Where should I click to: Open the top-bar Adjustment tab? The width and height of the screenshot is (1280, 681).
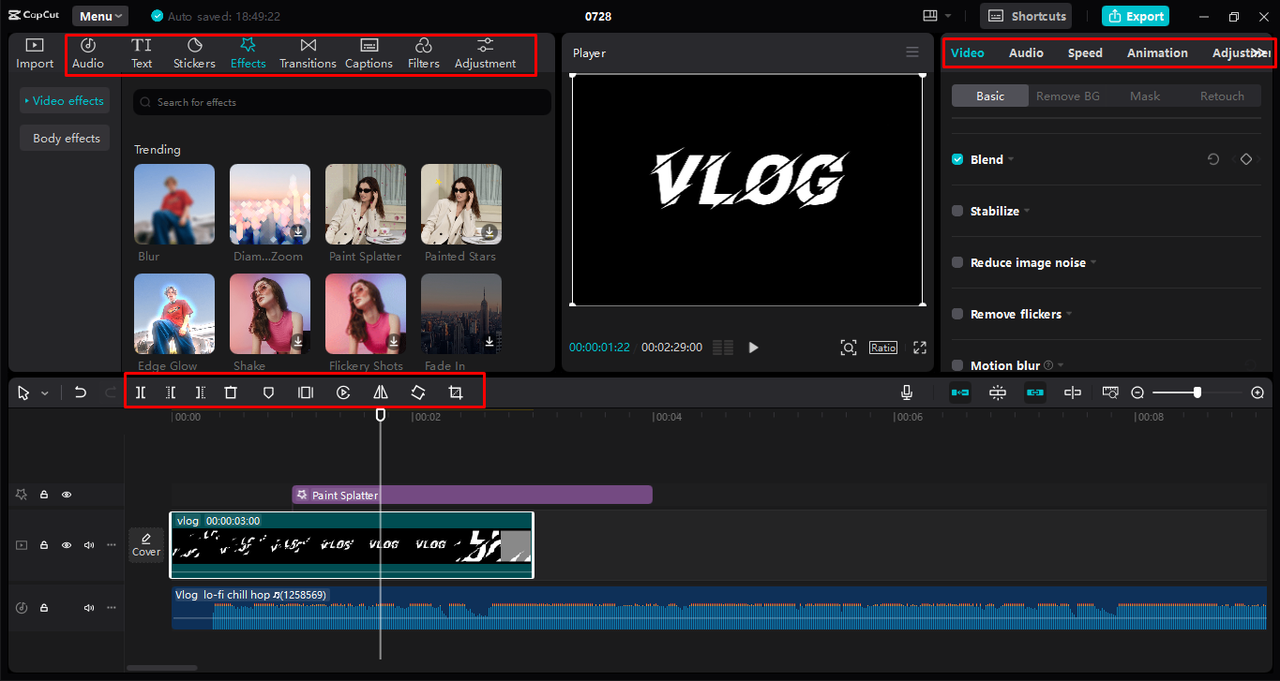coord(485,53)
